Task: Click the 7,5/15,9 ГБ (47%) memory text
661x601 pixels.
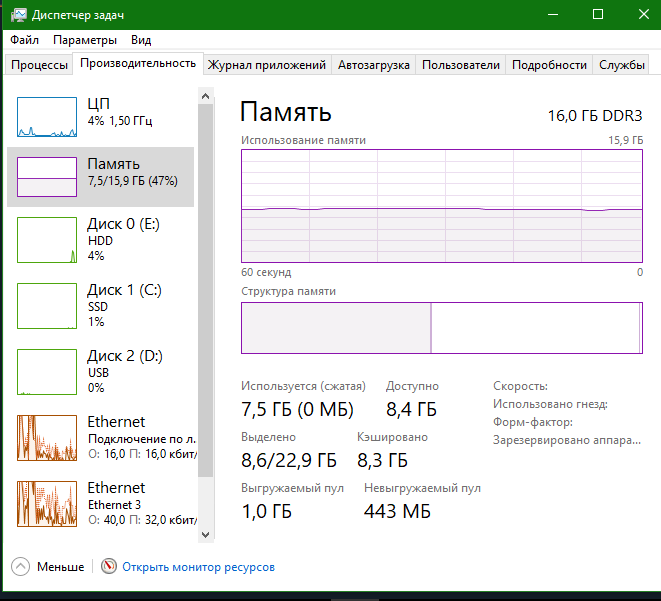Action: pyautogui.click(x=133, y=181)
